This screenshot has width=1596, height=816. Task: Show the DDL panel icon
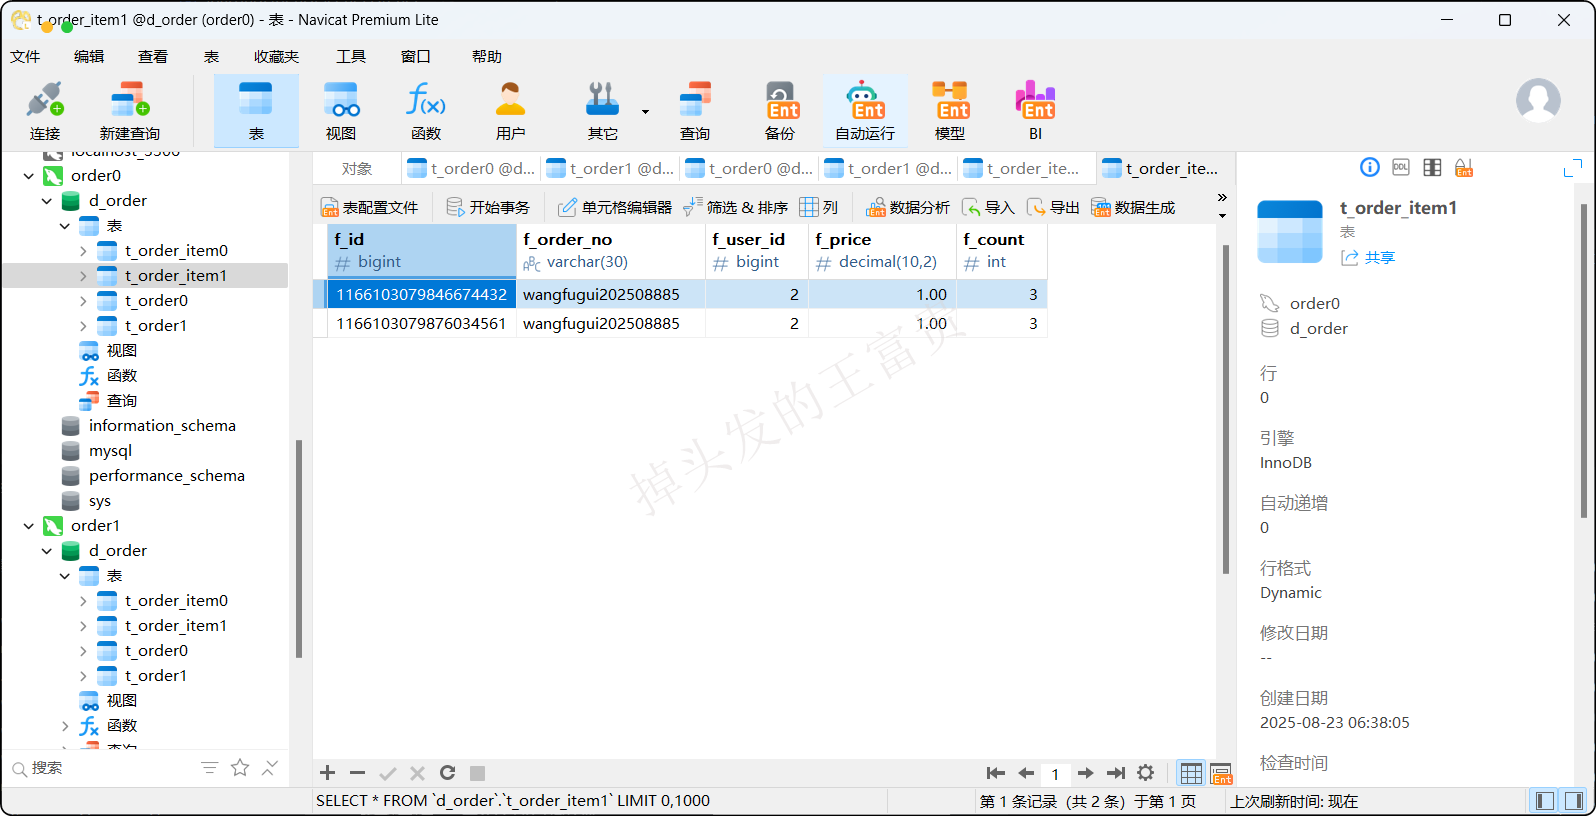(1401, 167)
